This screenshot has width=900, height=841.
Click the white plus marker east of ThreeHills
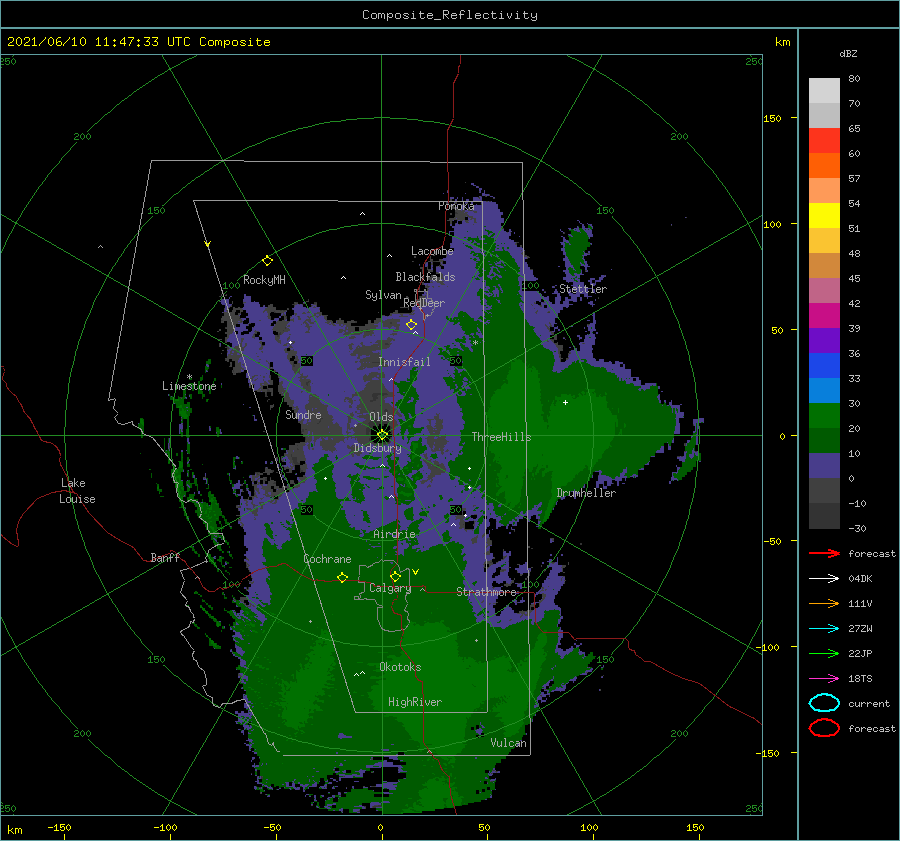point(565,402)
